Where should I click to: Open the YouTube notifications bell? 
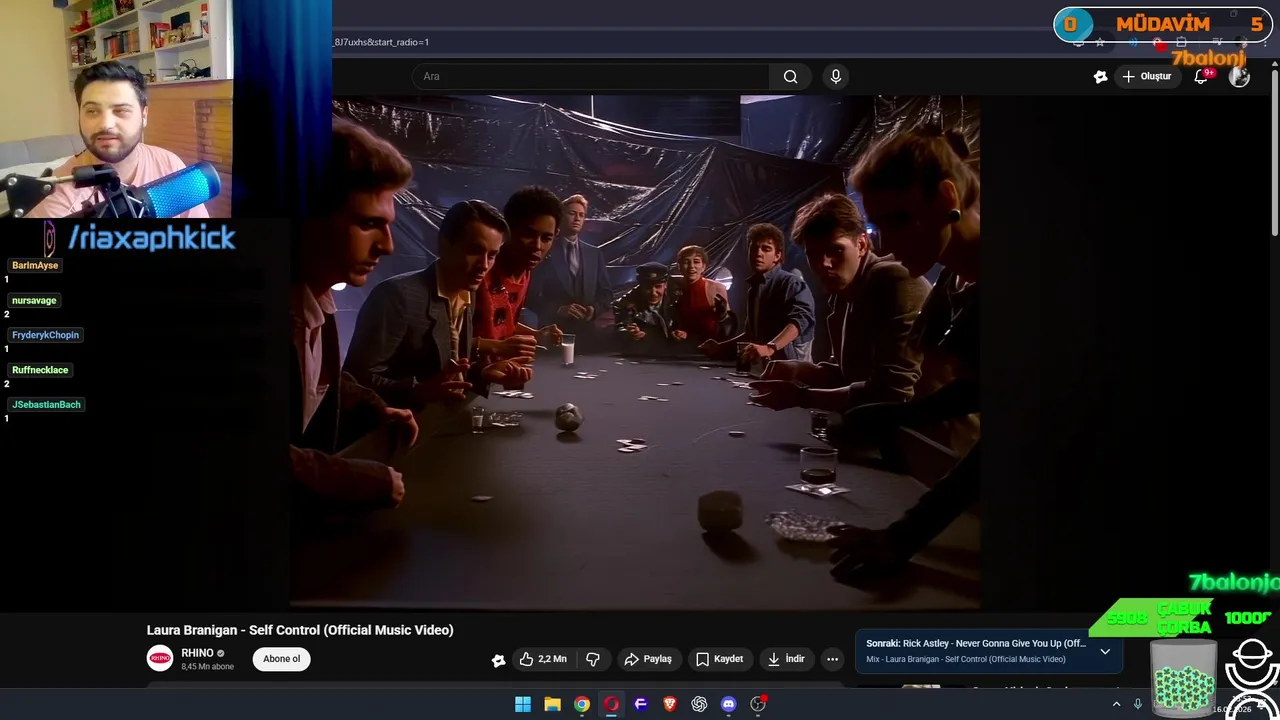(x=1202, y=76)
